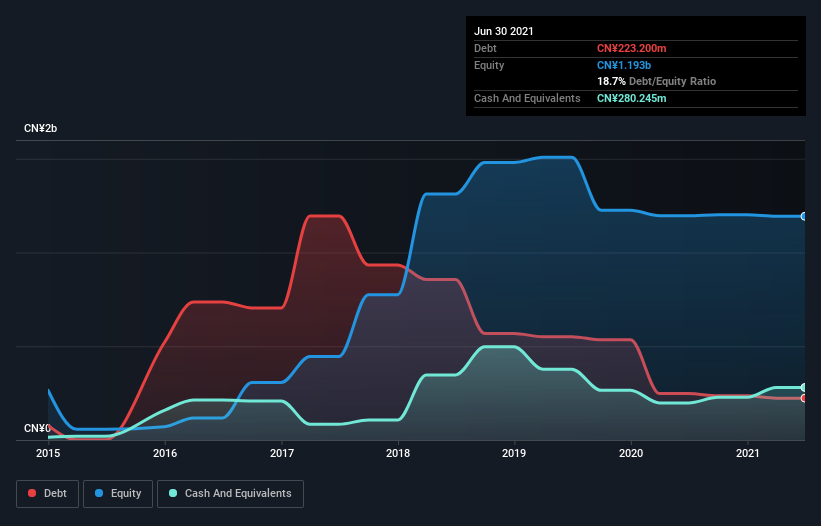The width and height of the screenshot is (821, 526).
Task: Click the teal Cash endpoint marker at chart's right edge
Action: pos(804,387)
